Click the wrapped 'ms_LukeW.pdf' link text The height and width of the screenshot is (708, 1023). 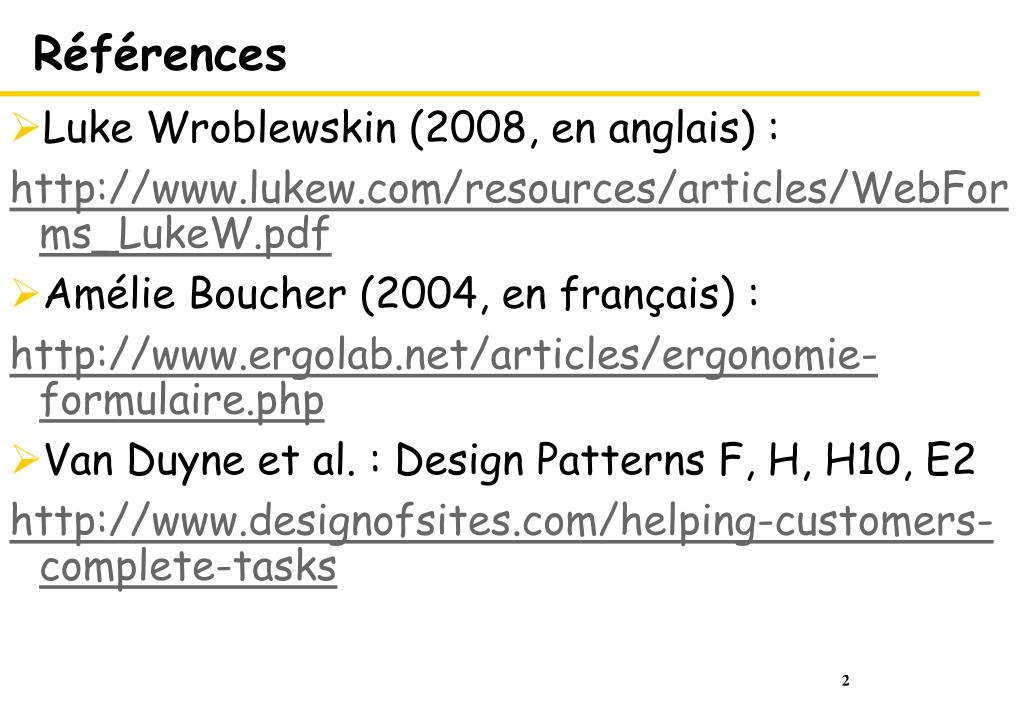(x=185, y=234)
